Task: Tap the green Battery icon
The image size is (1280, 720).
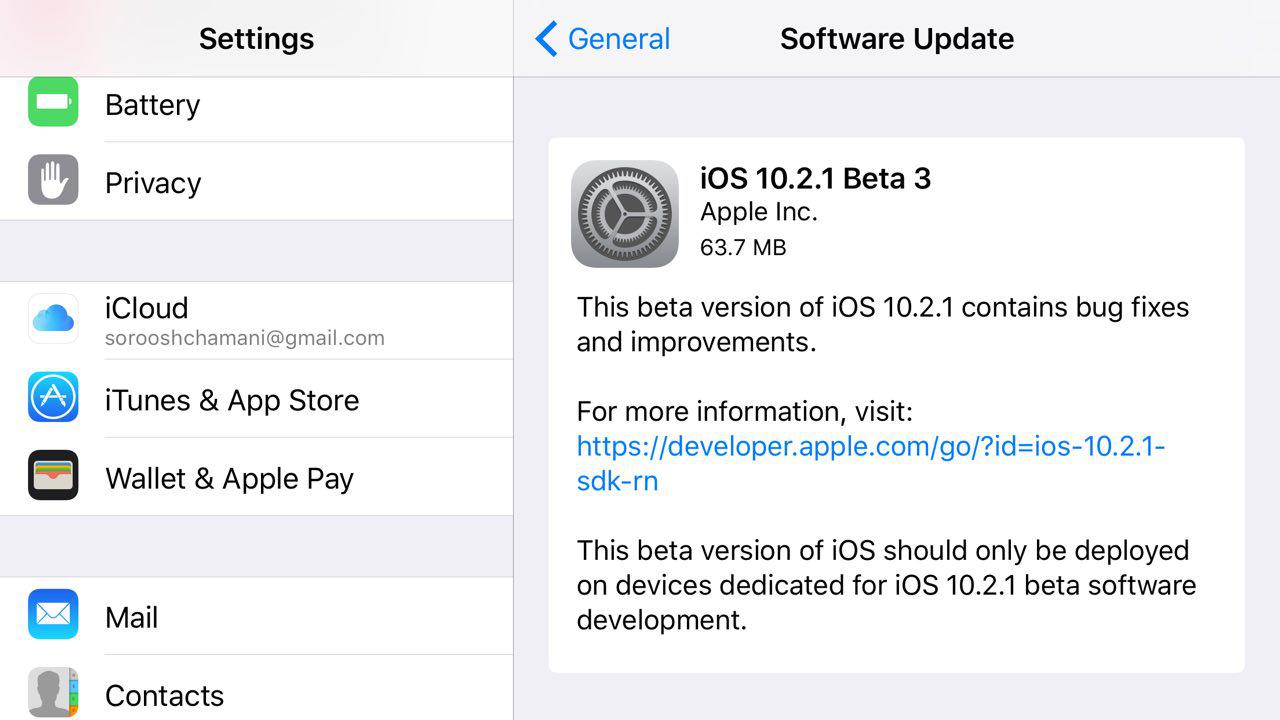Action: (53, 103)
